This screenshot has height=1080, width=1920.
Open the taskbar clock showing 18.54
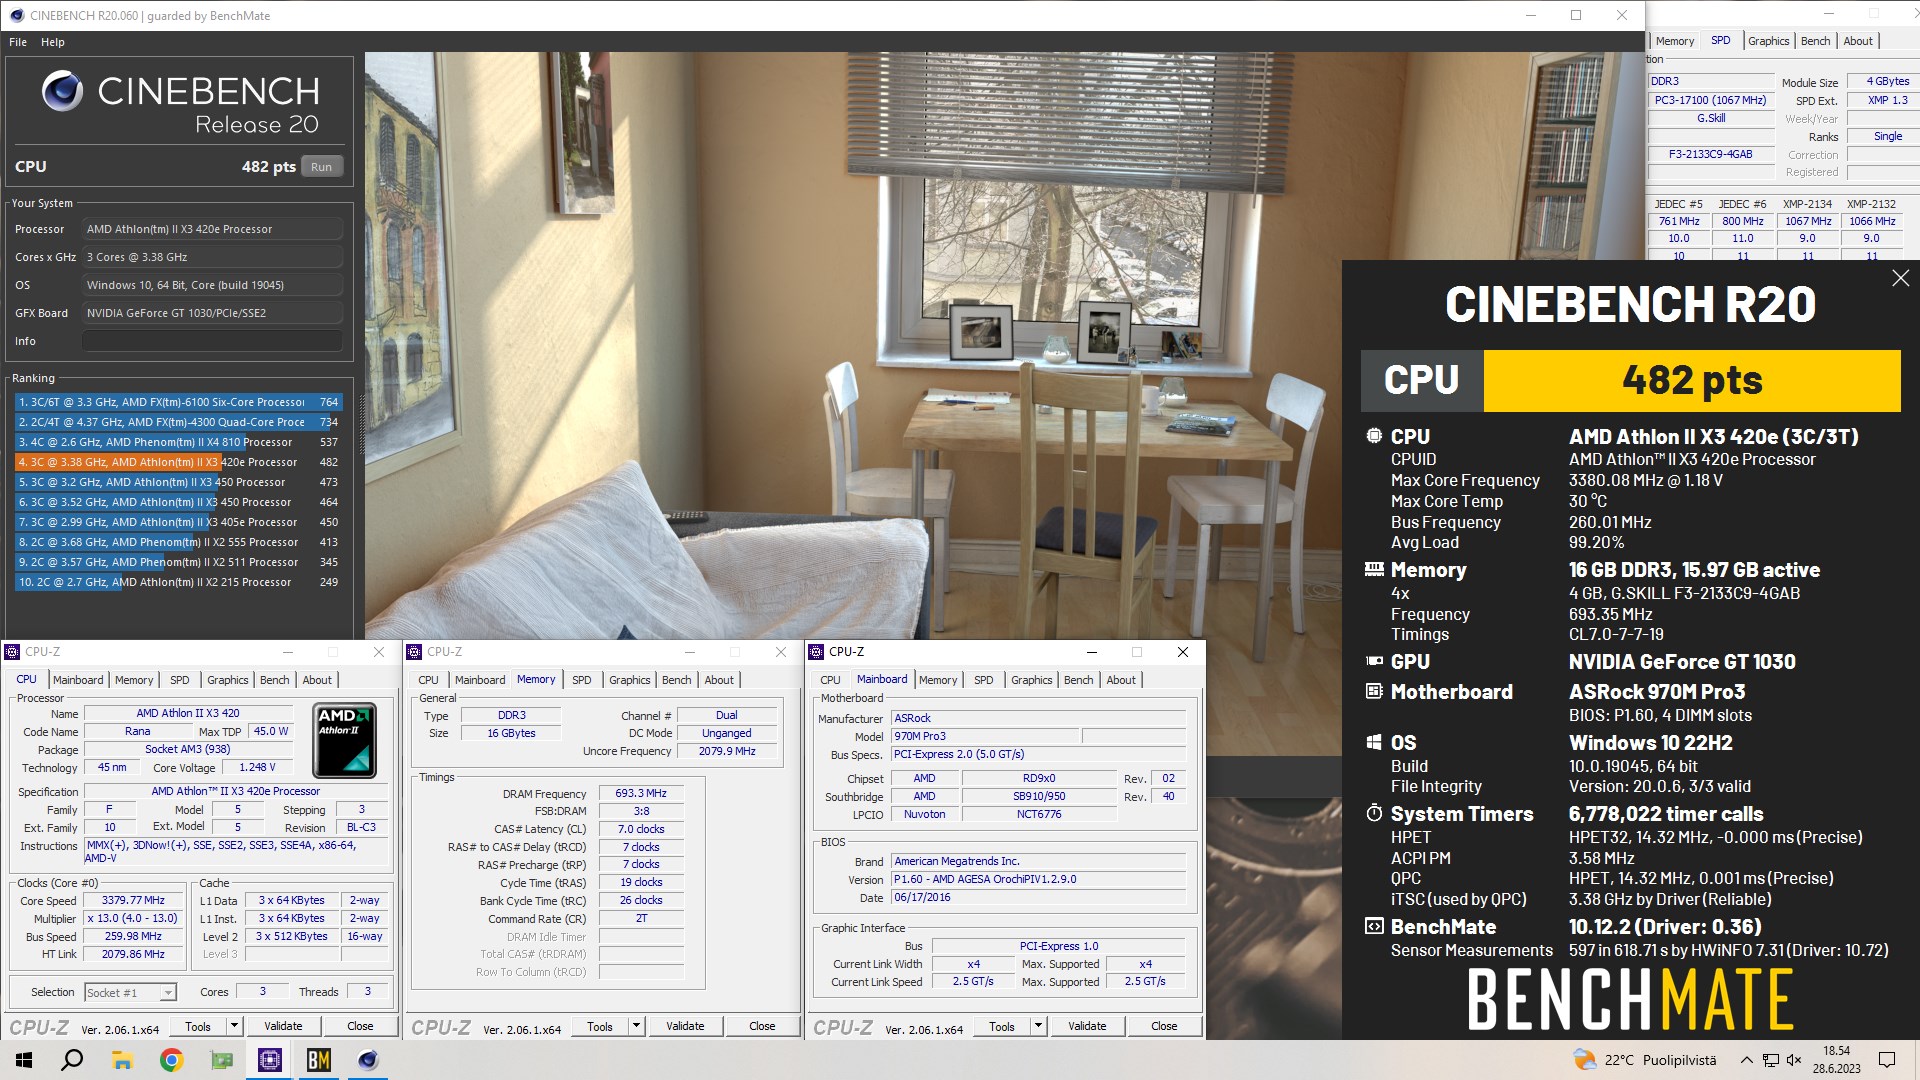pos(1837,1060)
